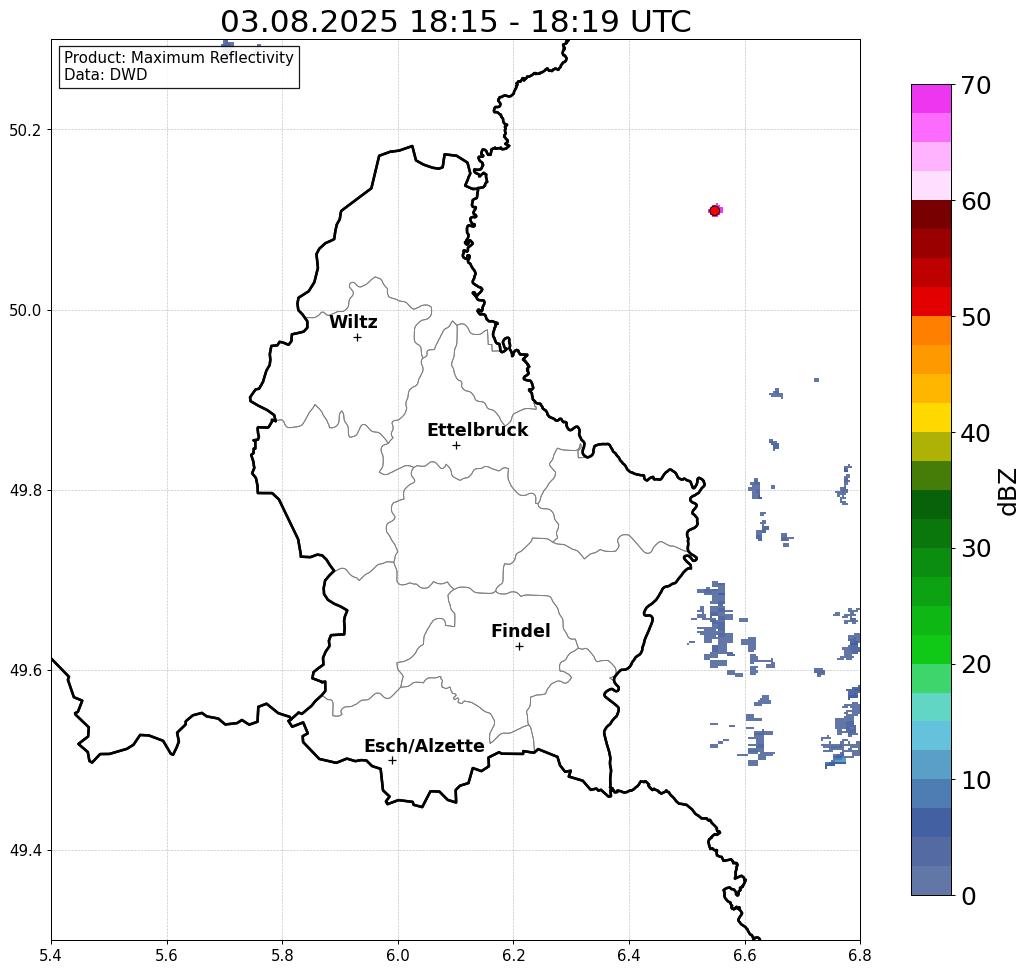Click the colorbar label 60
Image resolution: width=1029 pixels, height=973 pixels.
pyautogui.click(x=975, y=201)
